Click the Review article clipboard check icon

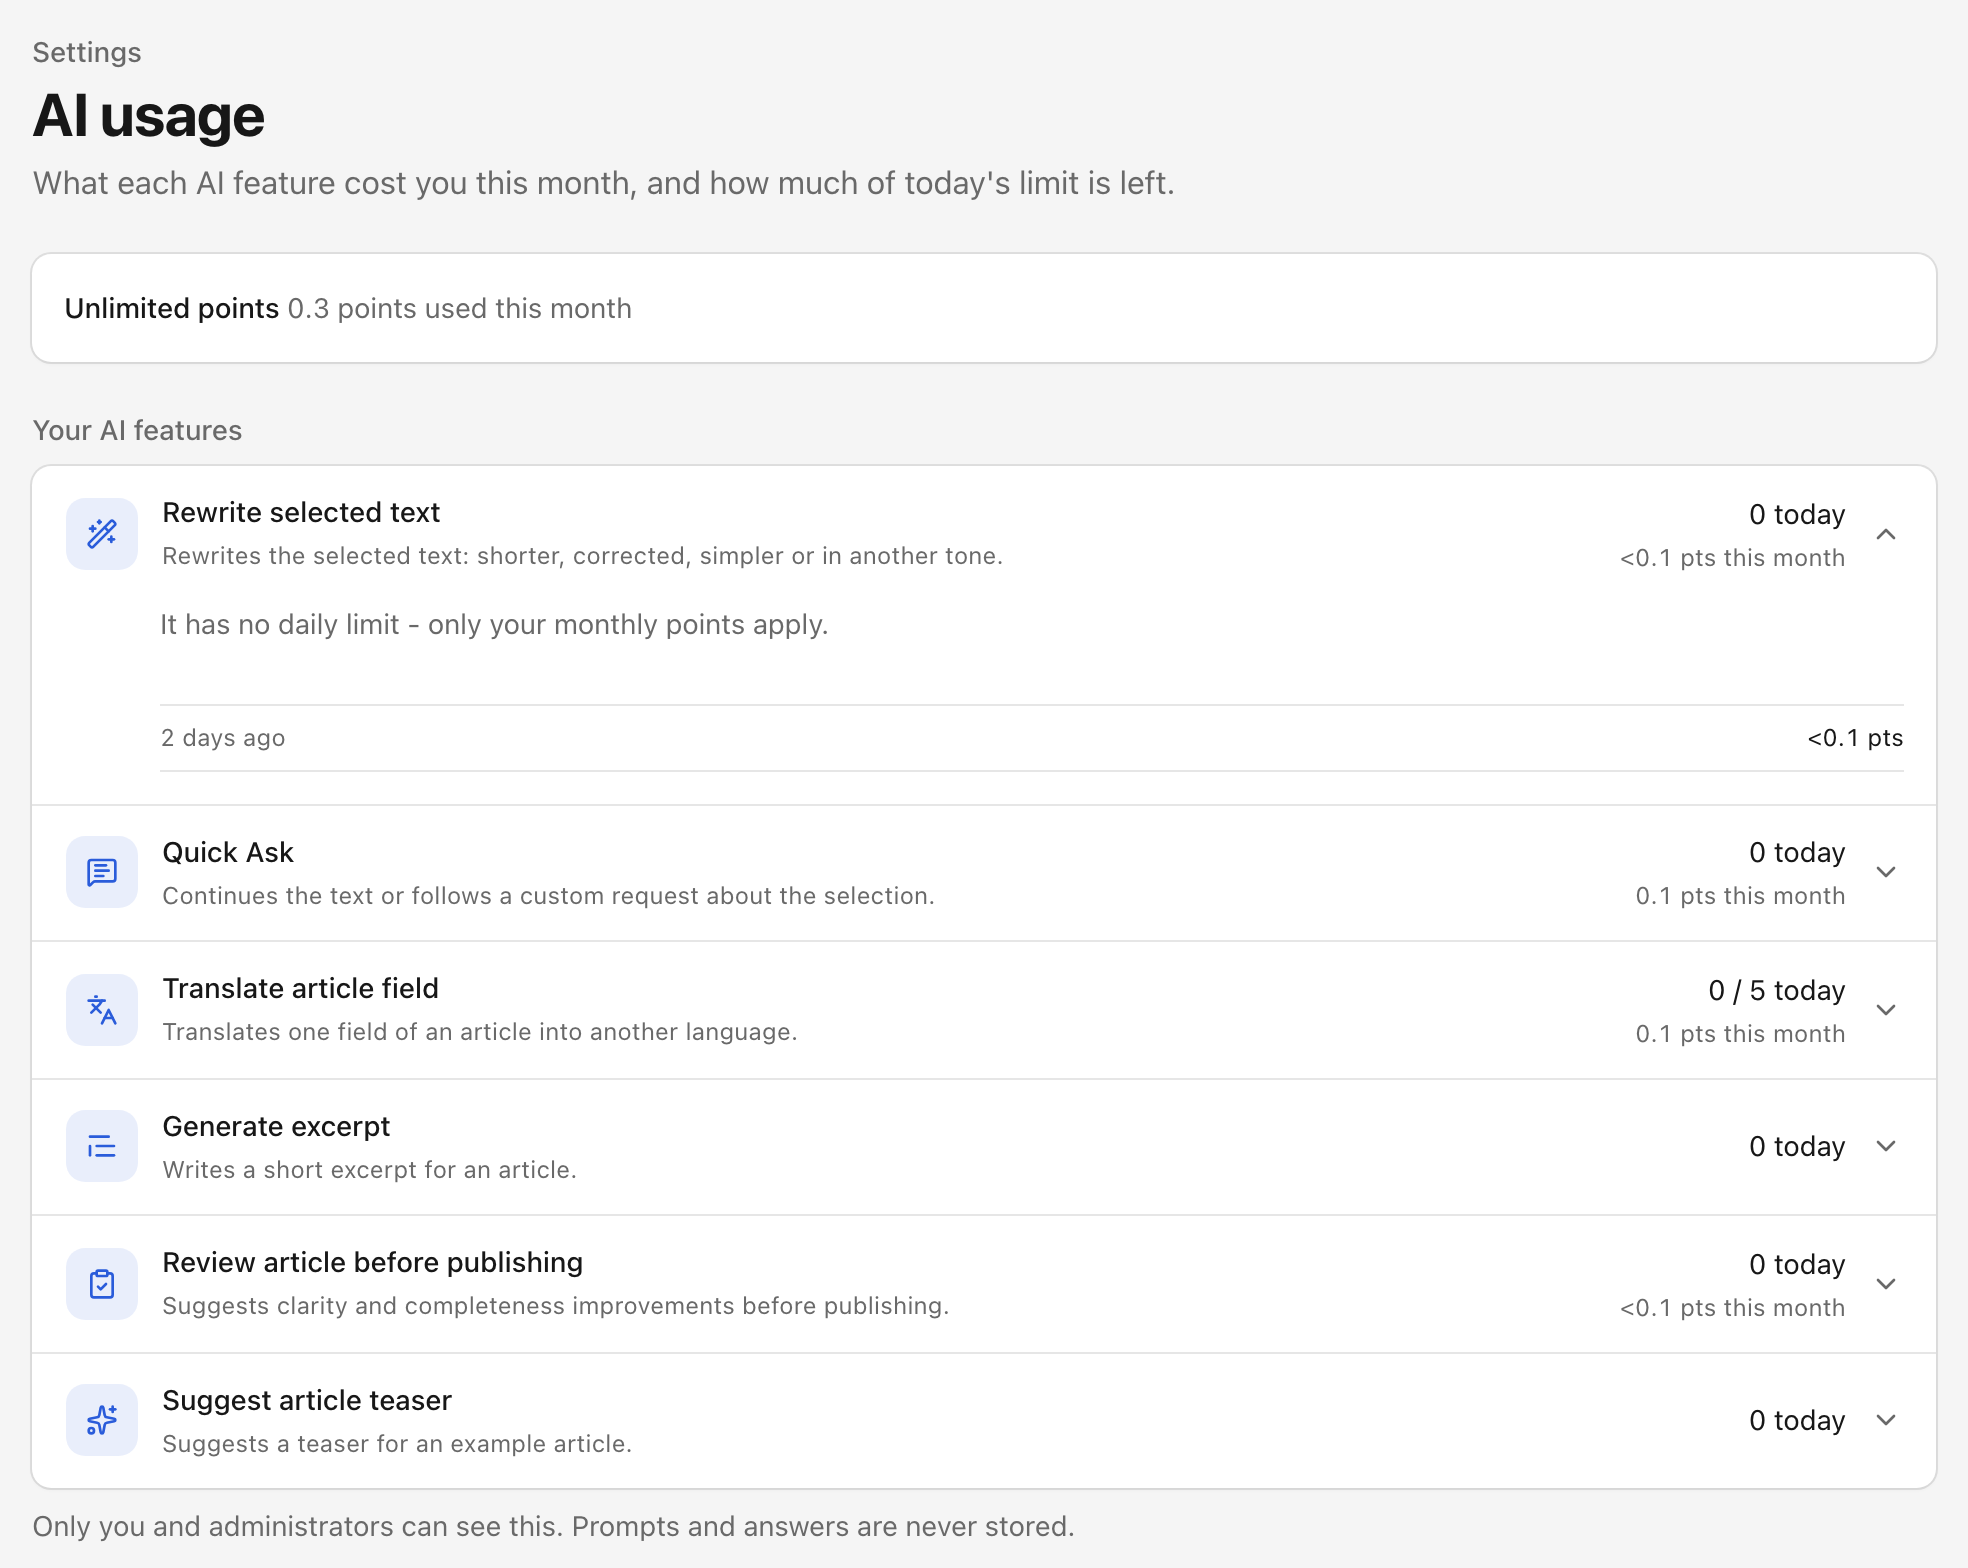pos(102,1284)
